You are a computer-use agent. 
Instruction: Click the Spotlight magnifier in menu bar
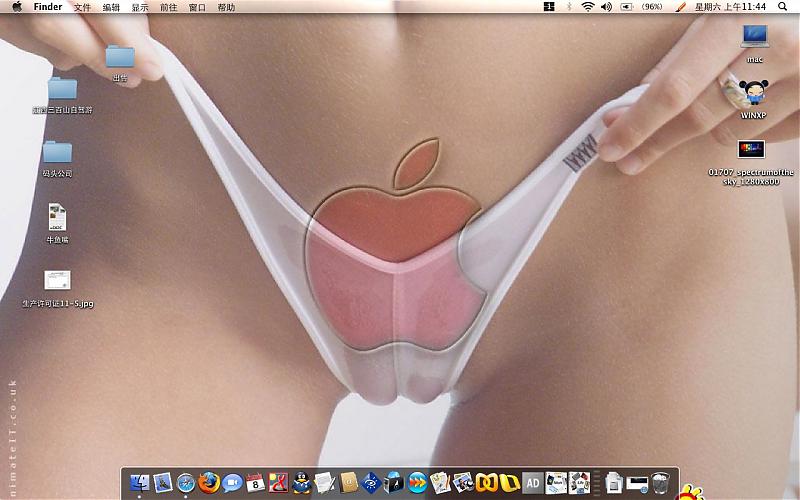[783, 7]
